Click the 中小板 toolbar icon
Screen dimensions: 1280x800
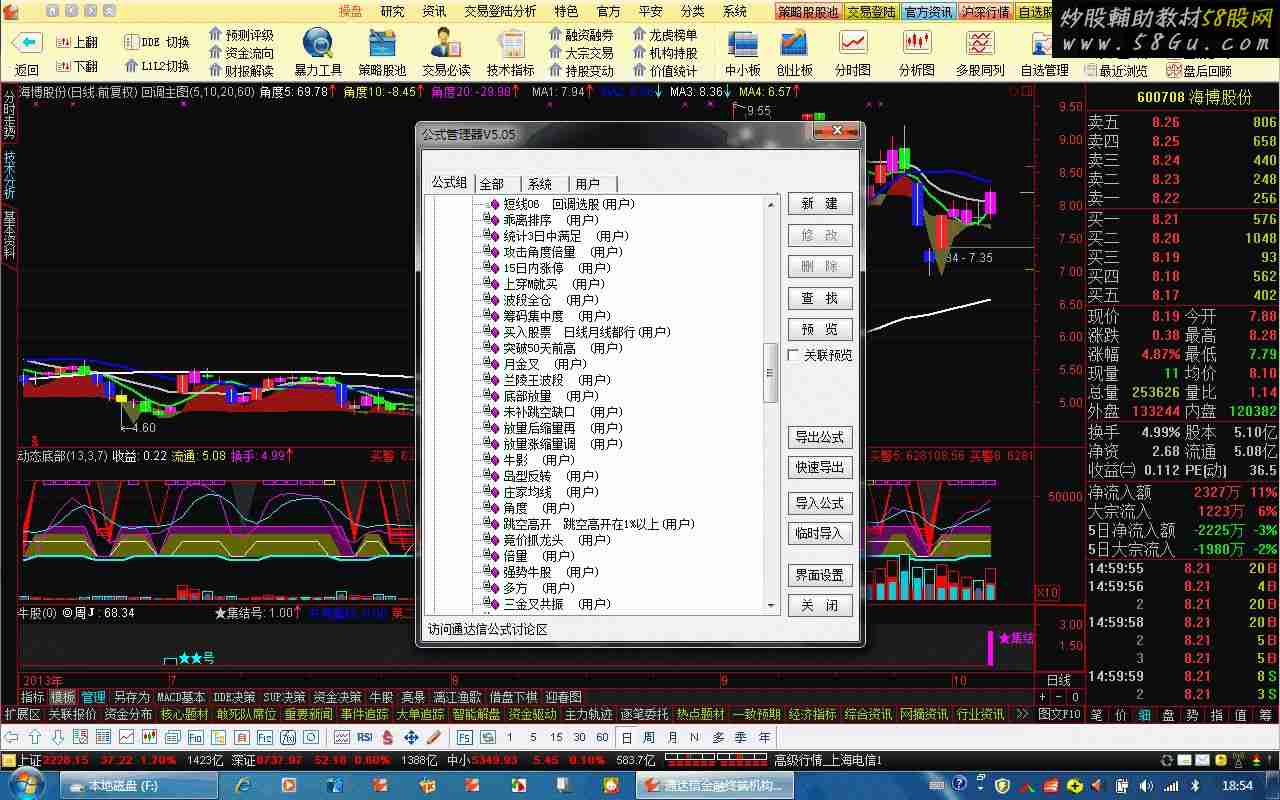[743, 44]
